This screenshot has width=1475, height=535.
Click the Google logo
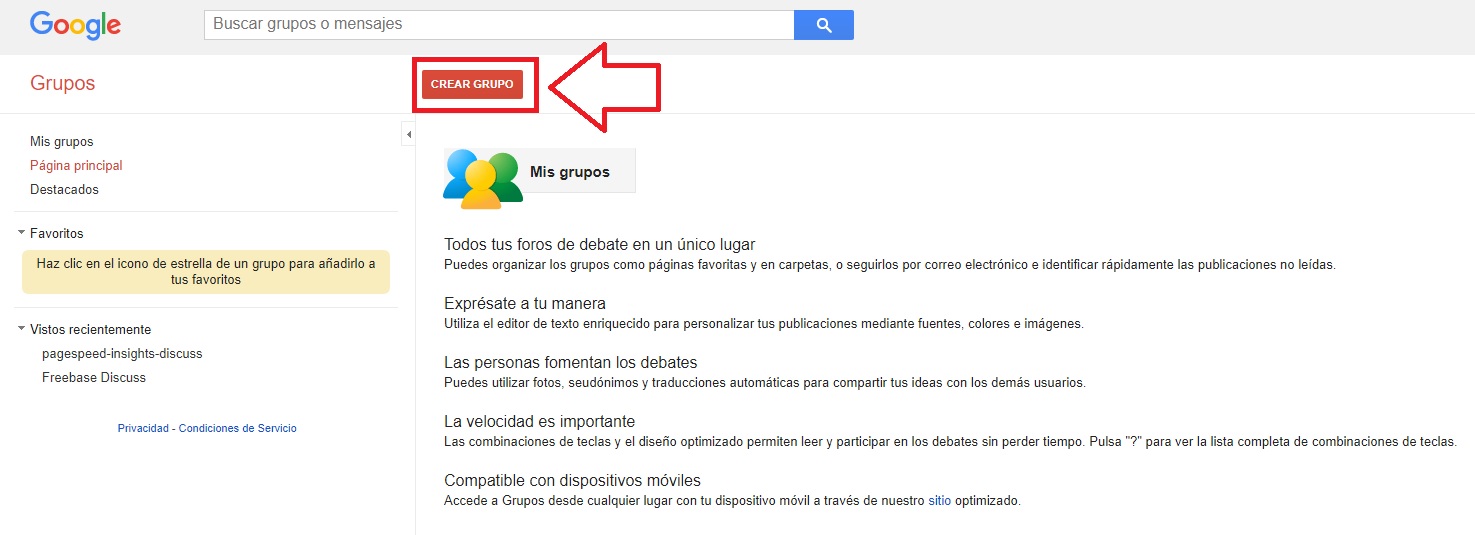pyautogui.click(x=75, y=25)
